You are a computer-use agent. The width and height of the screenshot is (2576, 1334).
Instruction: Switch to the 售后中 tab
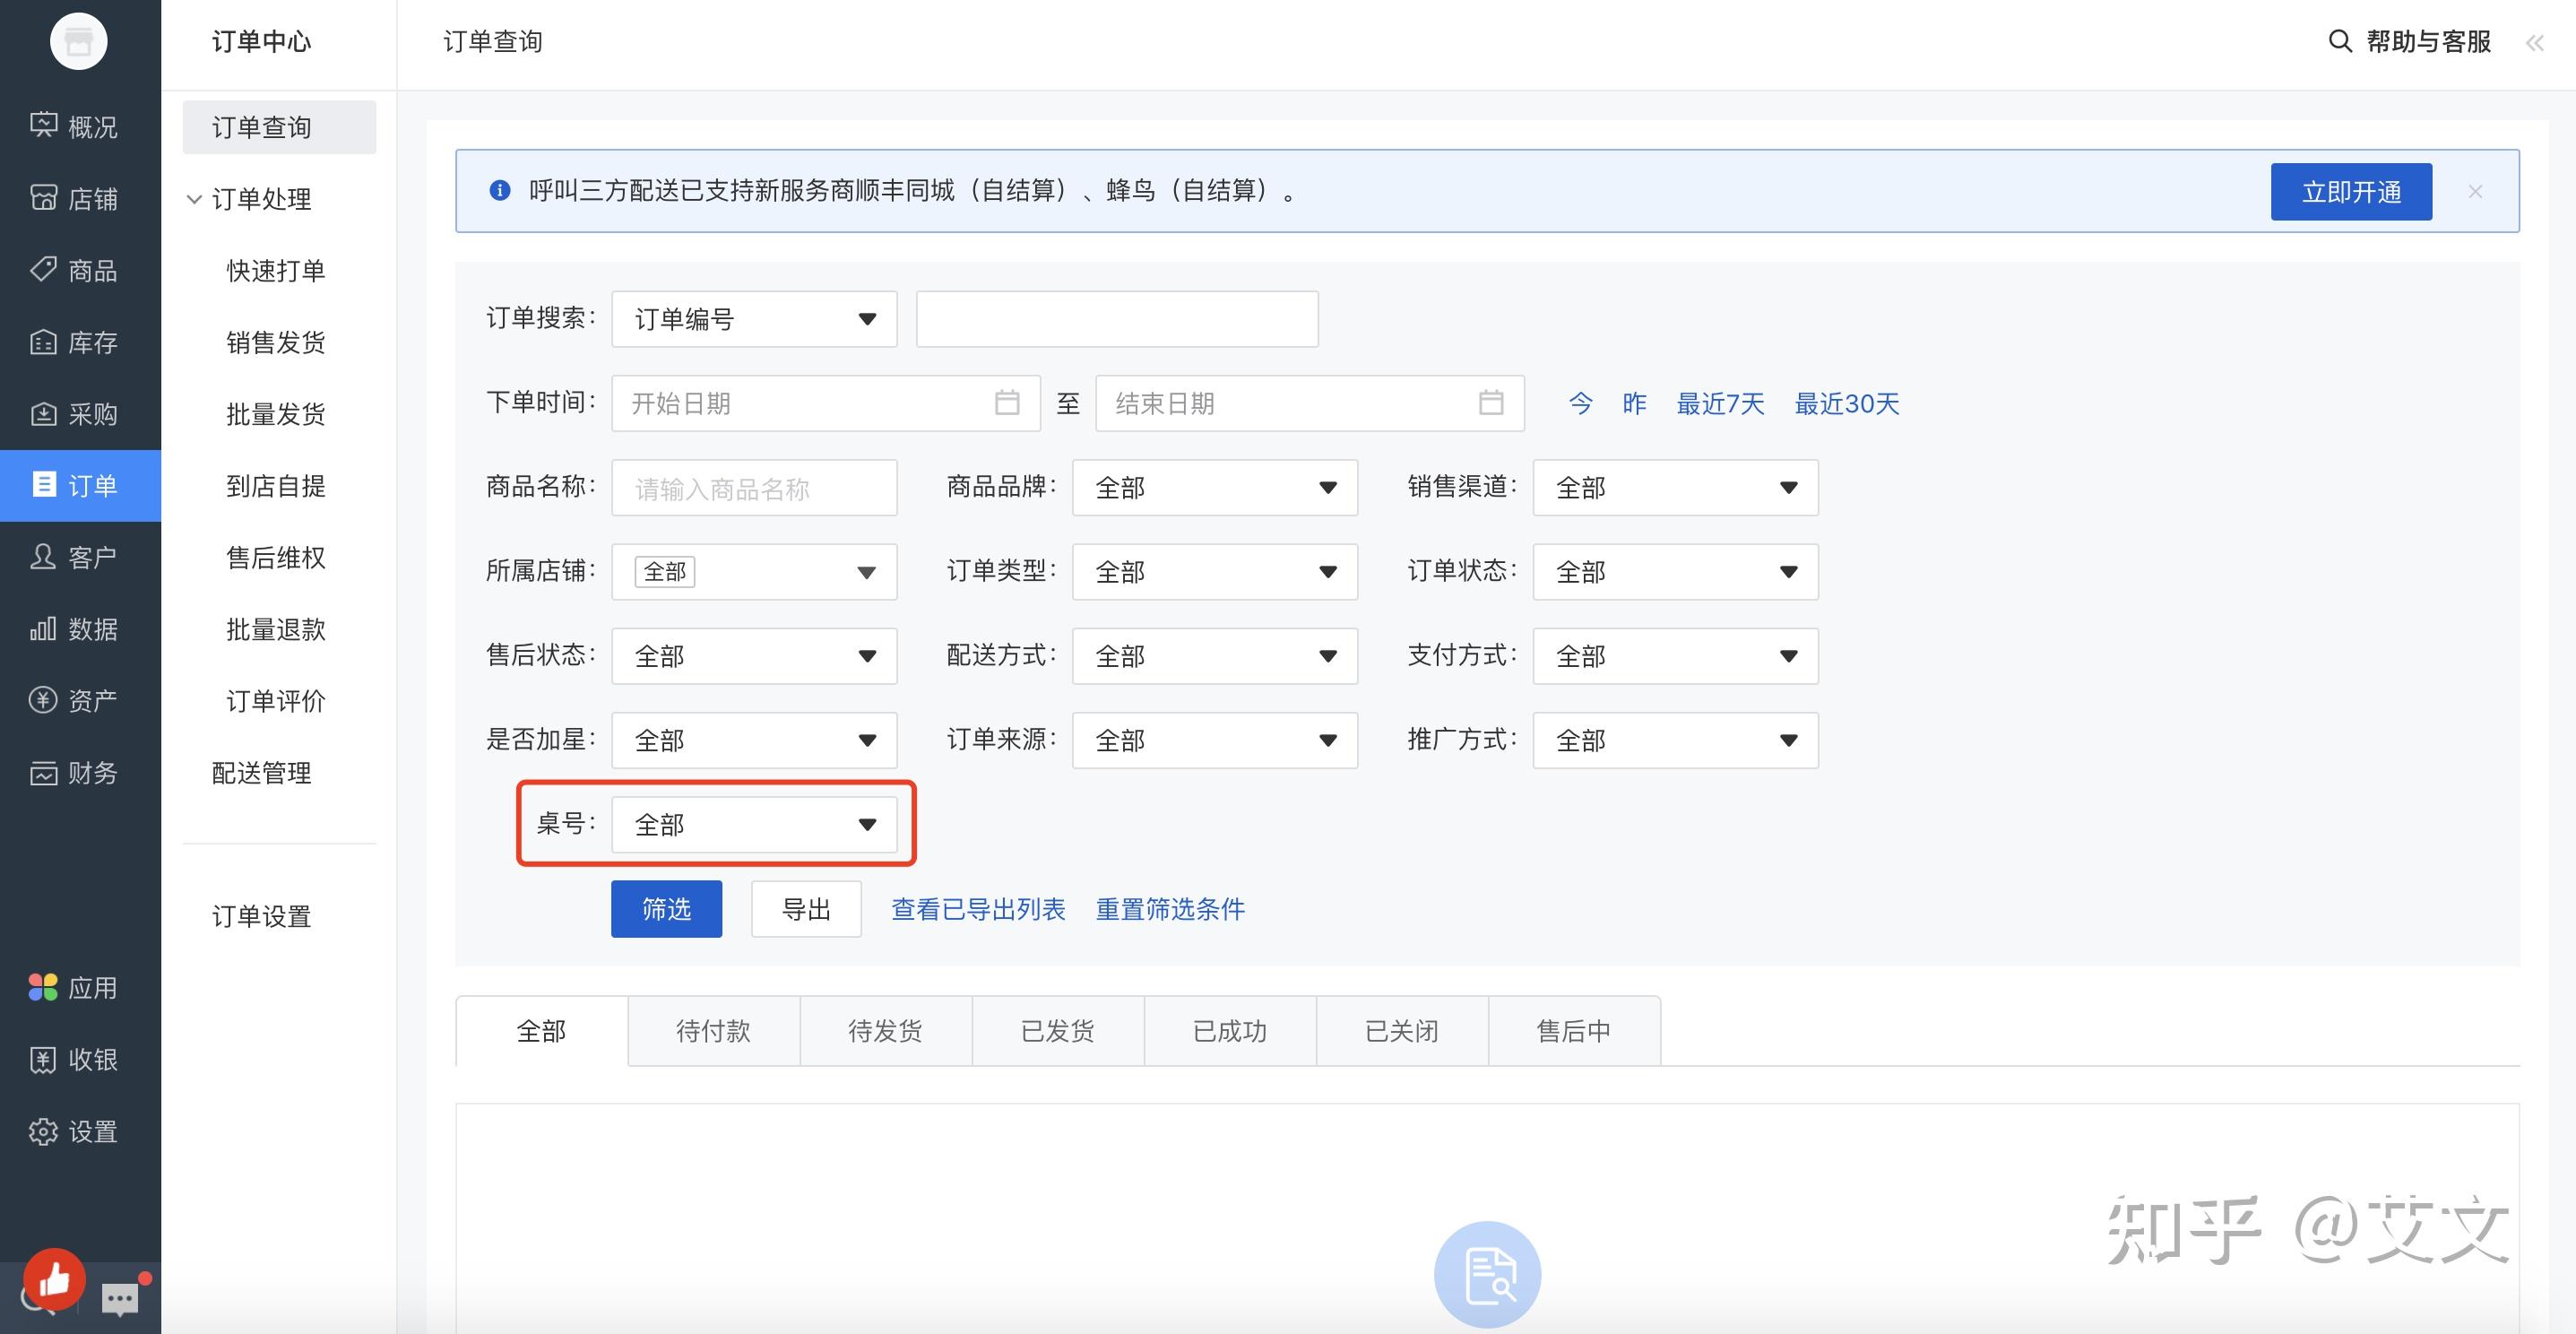1573,1031
